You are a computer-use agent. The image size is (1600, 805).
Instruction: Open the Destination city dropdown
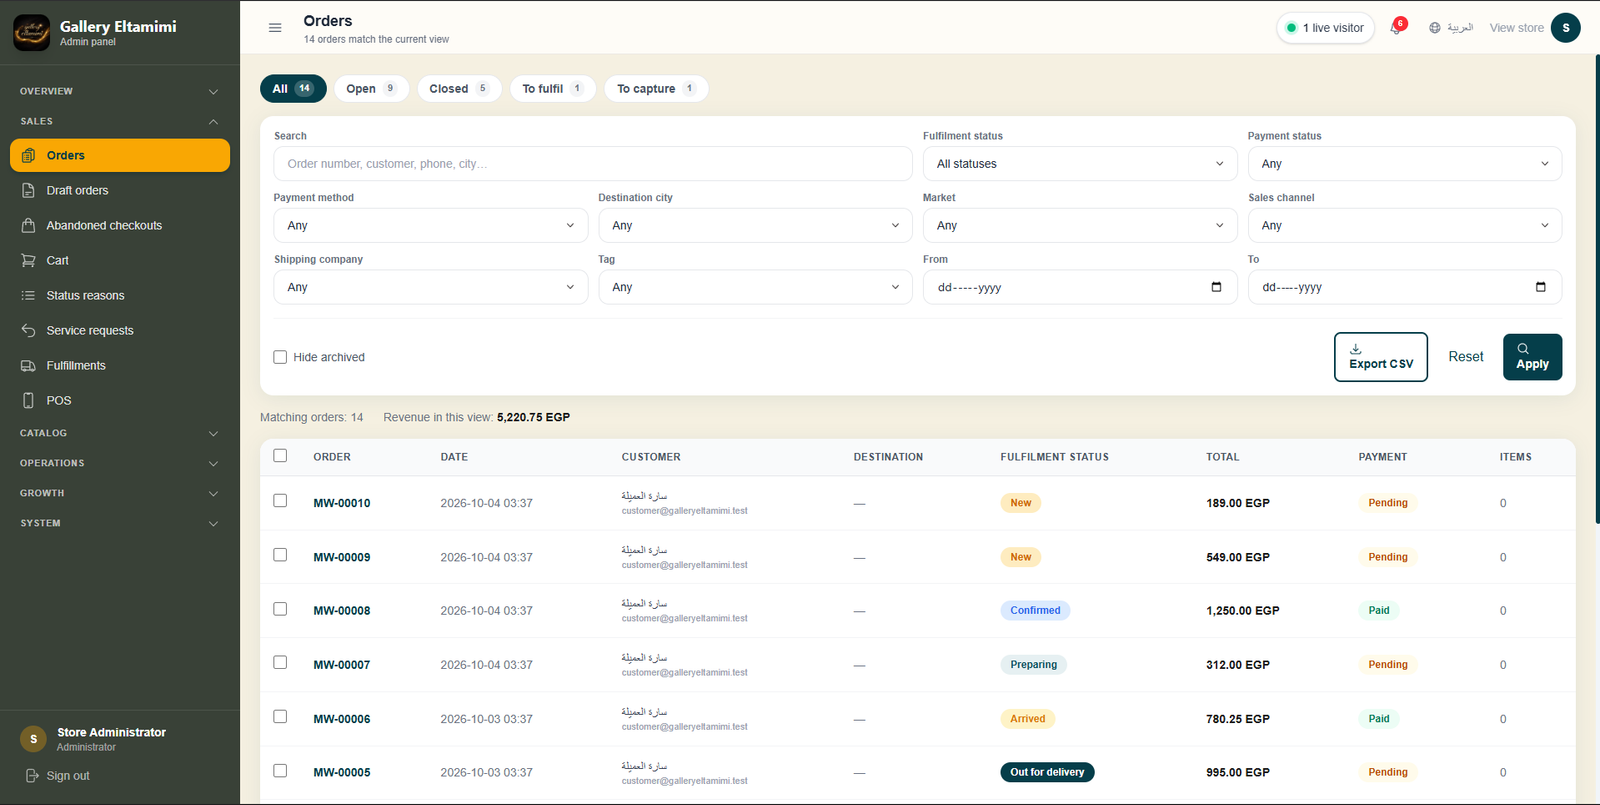[755, 226]
